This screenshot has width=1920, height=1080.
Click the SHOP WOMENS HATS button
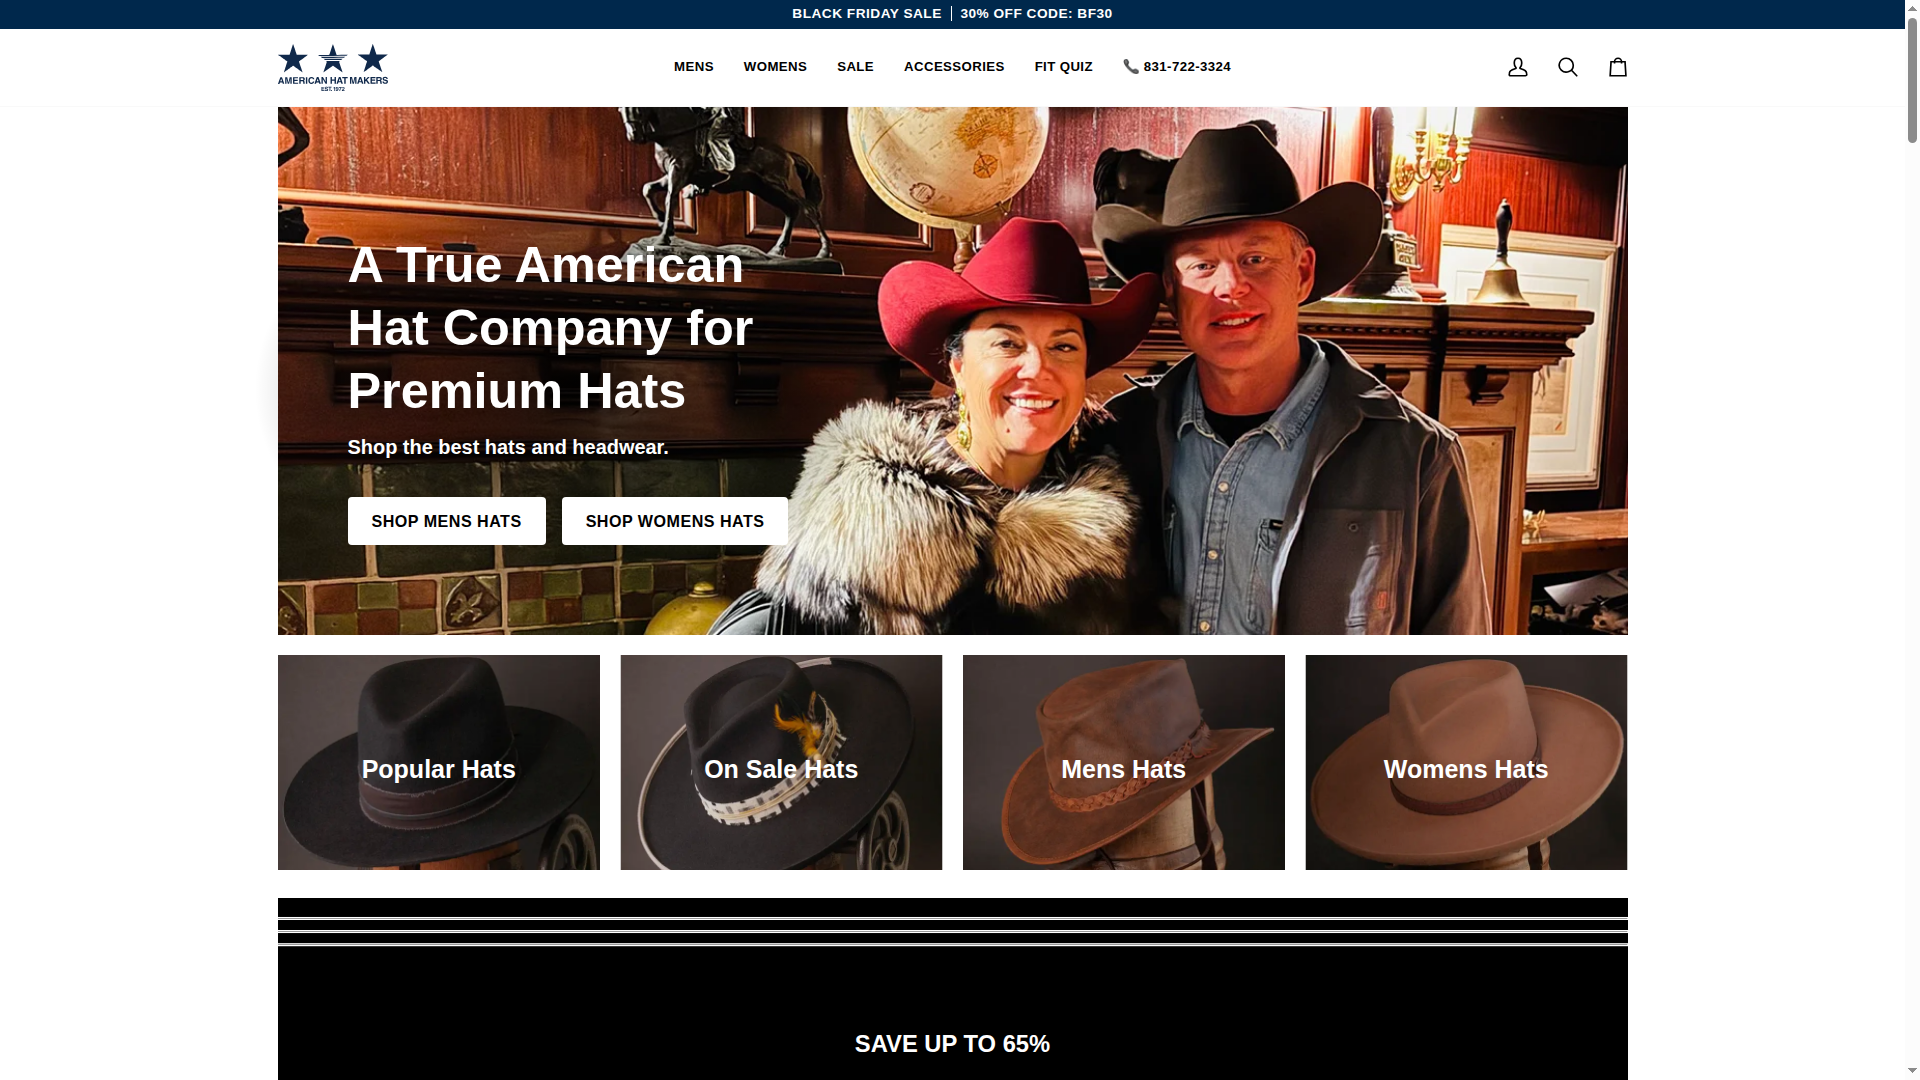coord(673,521)
